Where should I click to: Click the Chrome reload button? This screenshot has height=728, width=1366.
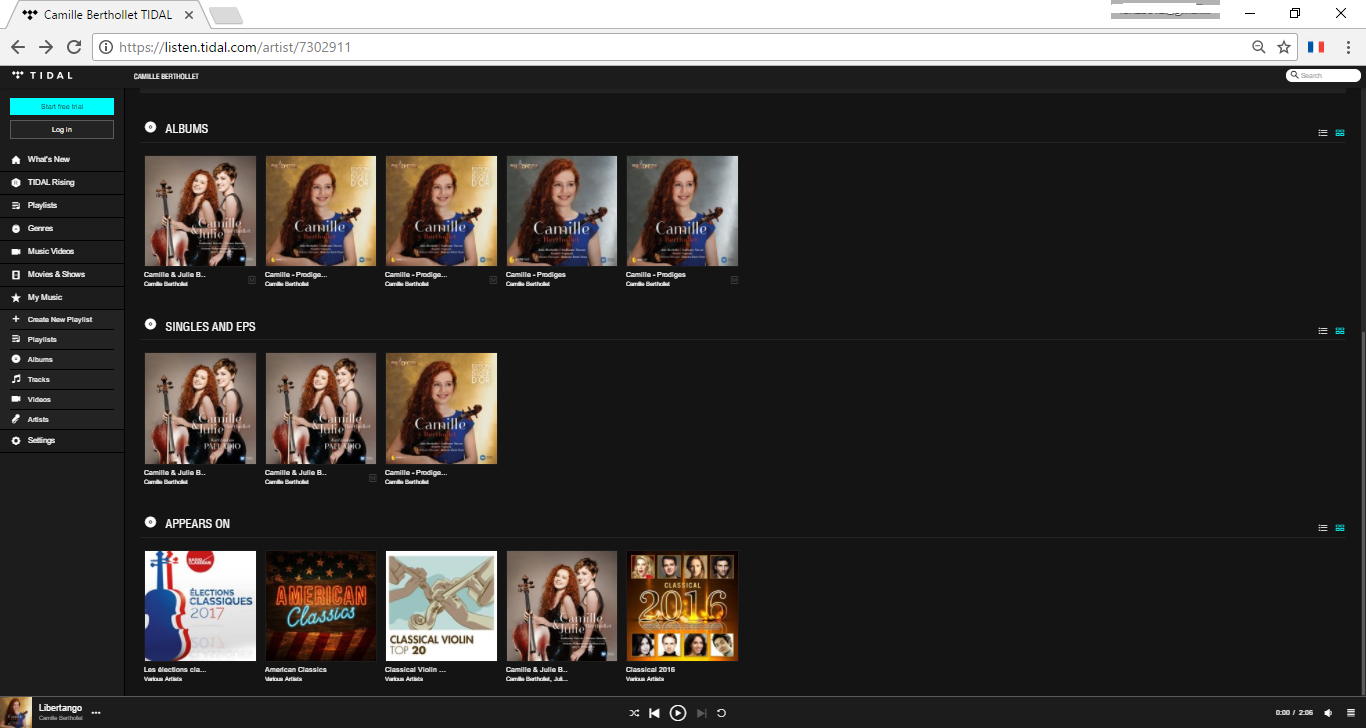74,47
